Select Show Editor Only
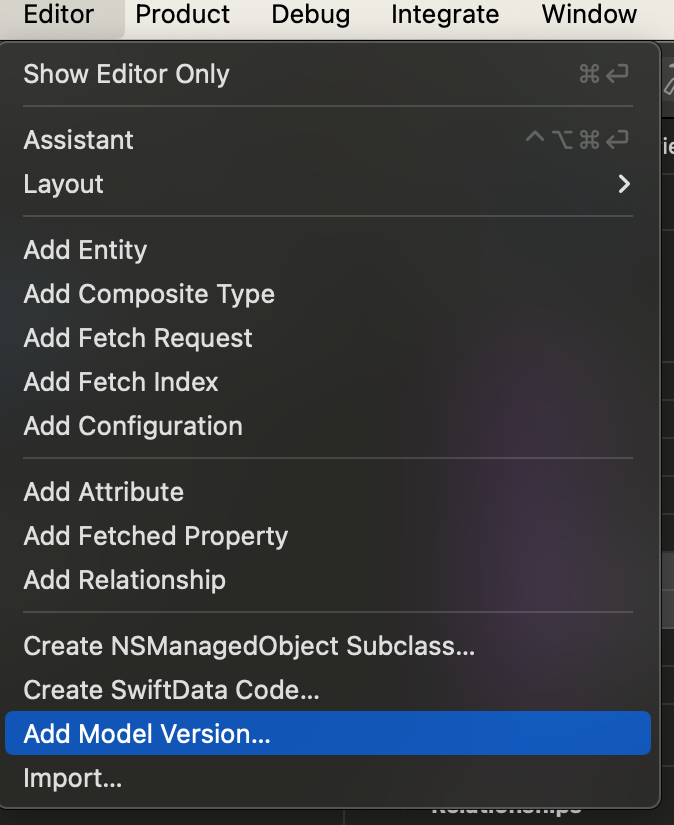 point(126,74)
